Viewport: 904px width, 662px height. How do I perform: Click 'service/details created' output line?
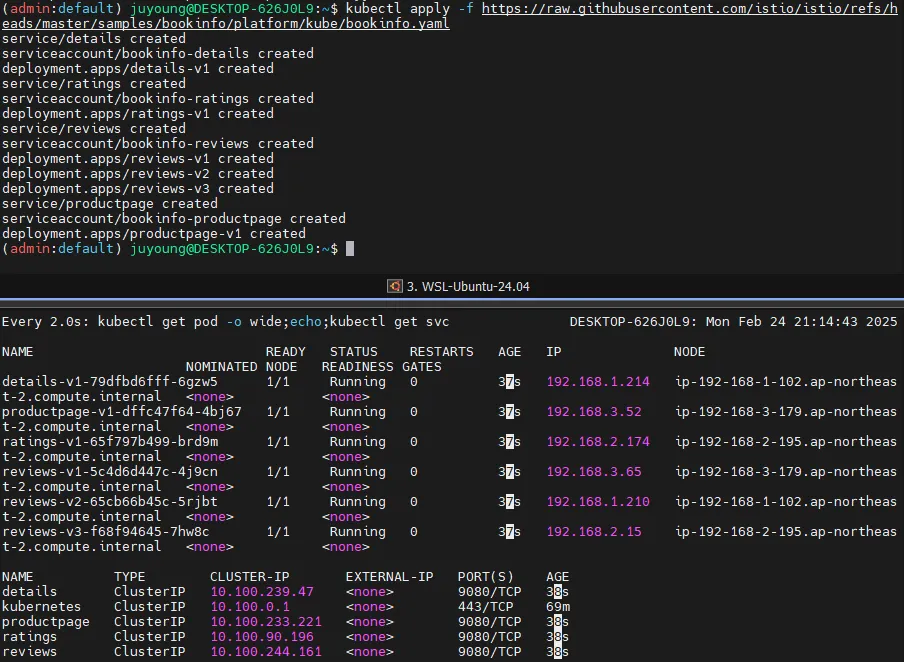tap(94, 39)
